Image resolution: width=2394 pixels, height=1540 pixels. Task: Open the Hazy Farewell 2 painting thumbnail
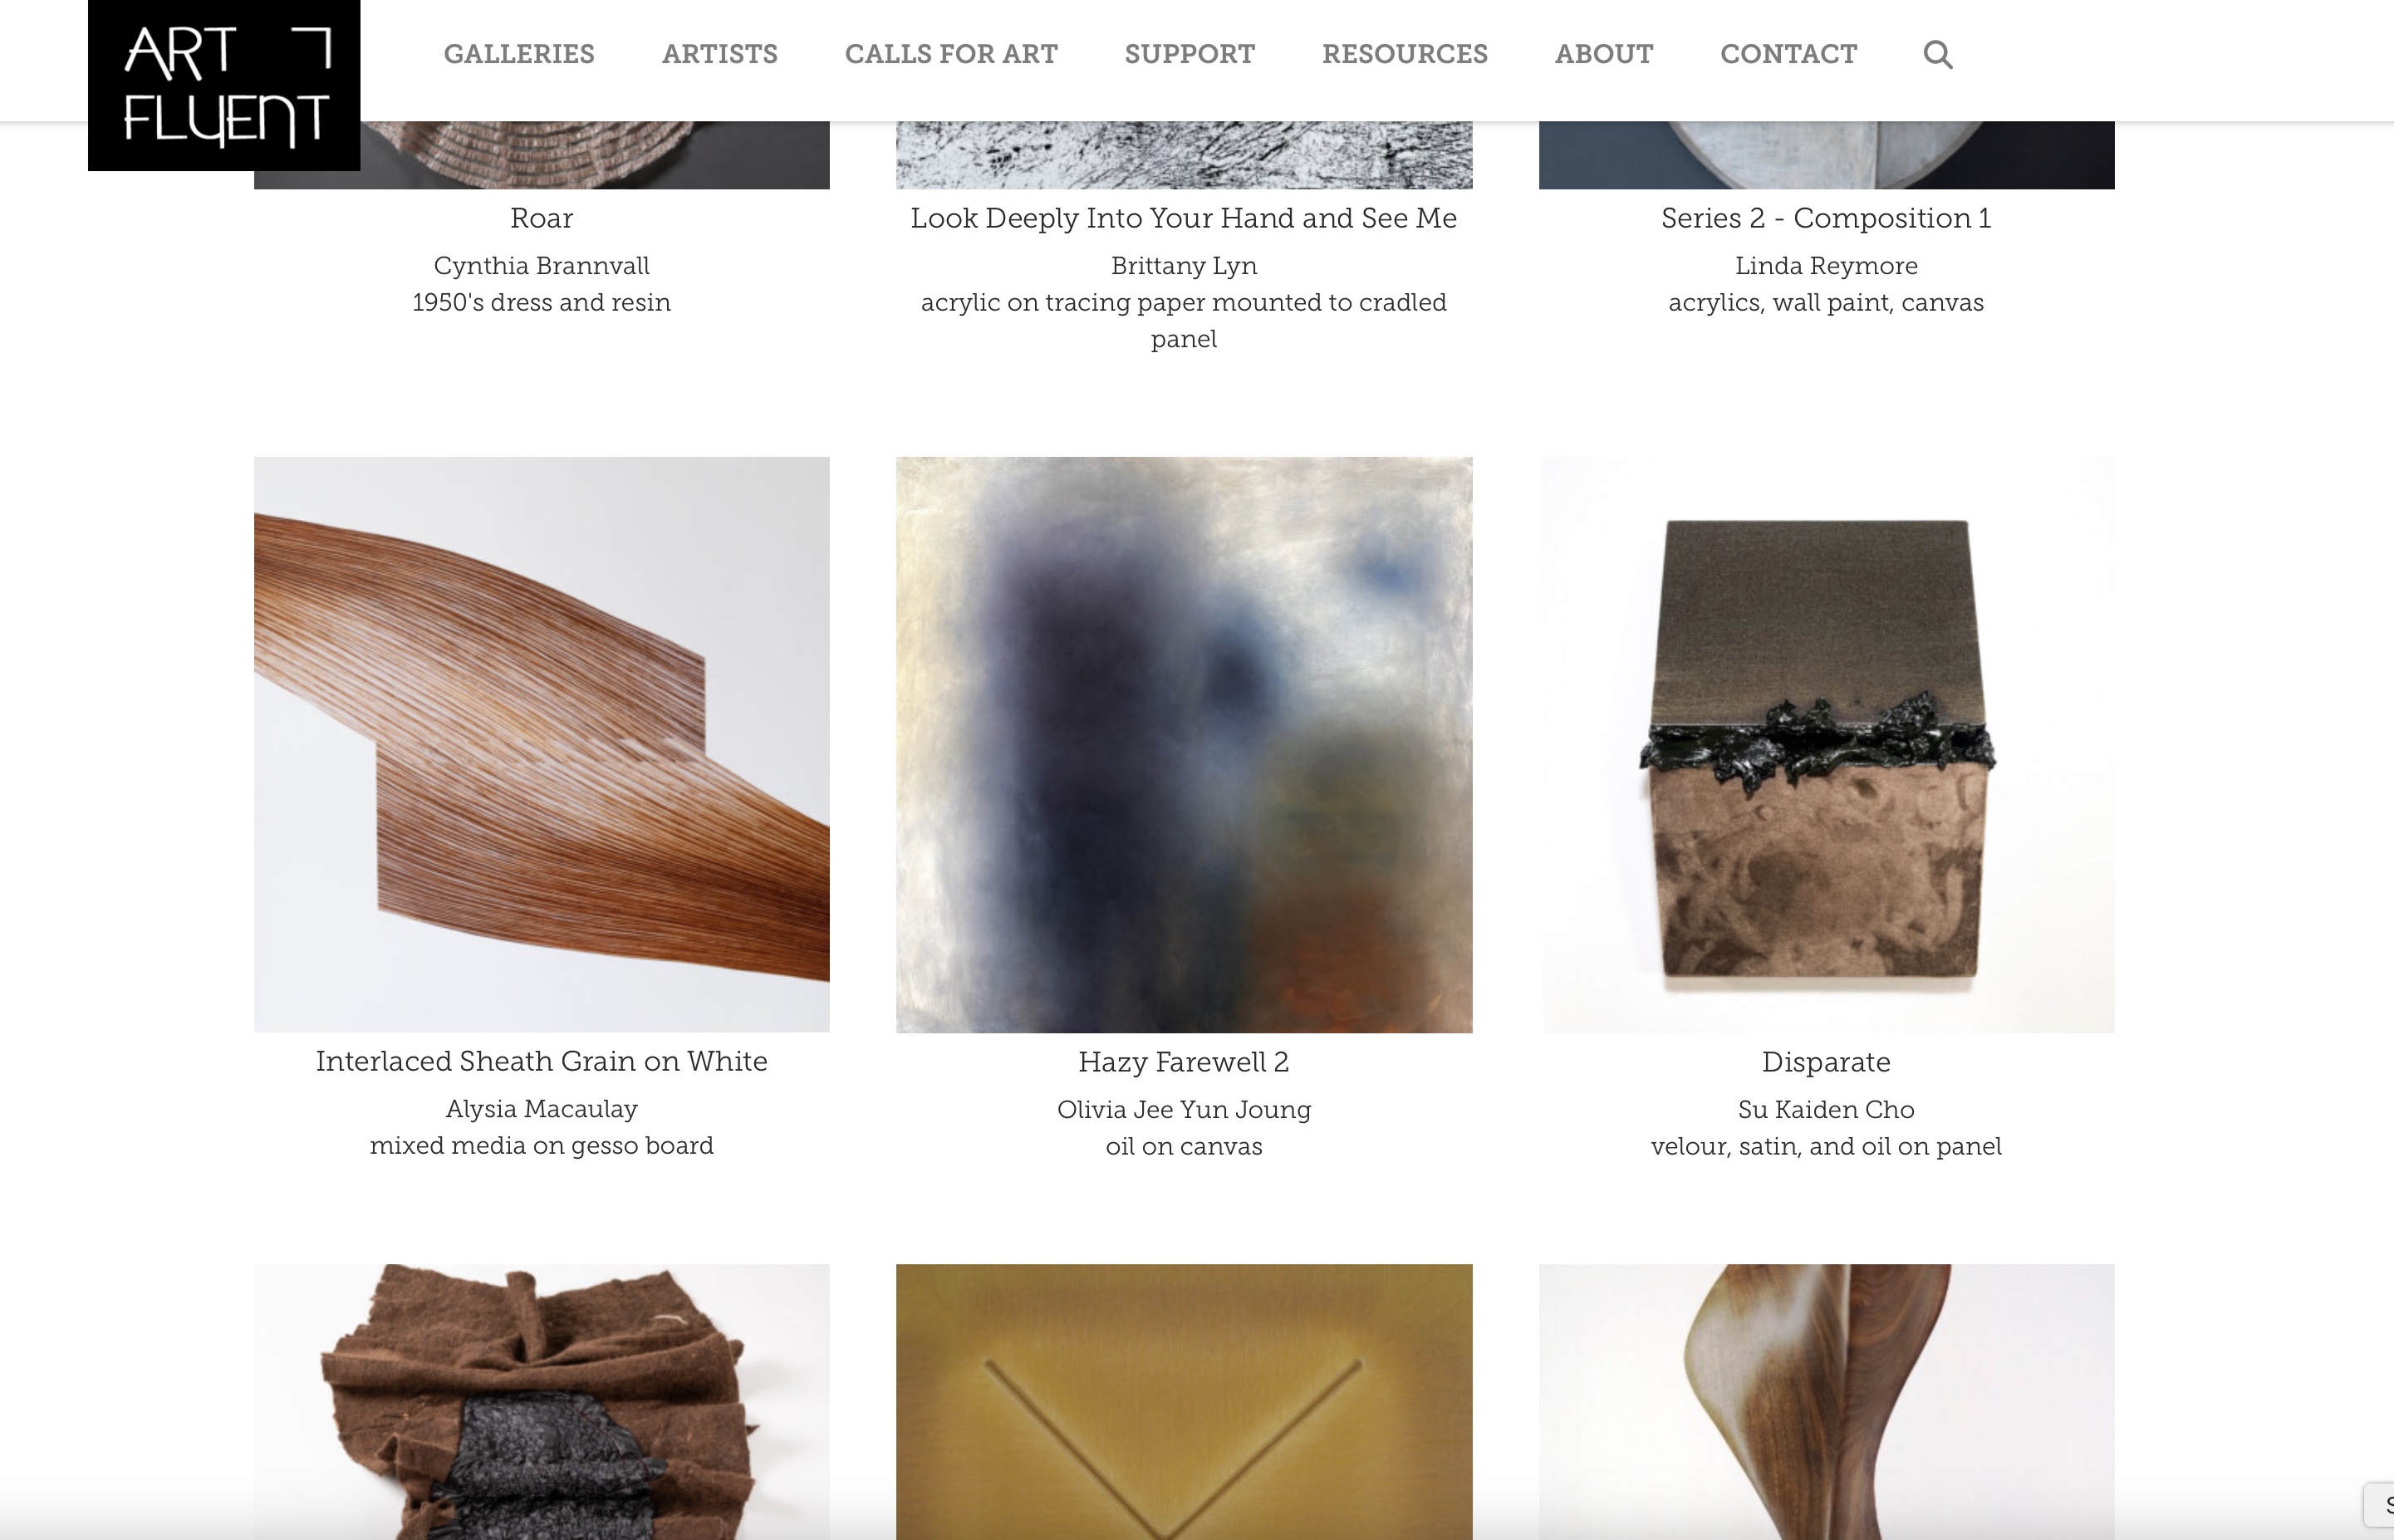(1184, 744)
